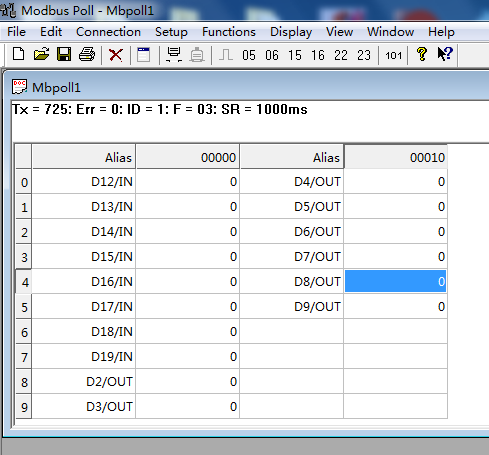
Task: Click the Mbpoll1 child window title bar
Action: (247, 87)
